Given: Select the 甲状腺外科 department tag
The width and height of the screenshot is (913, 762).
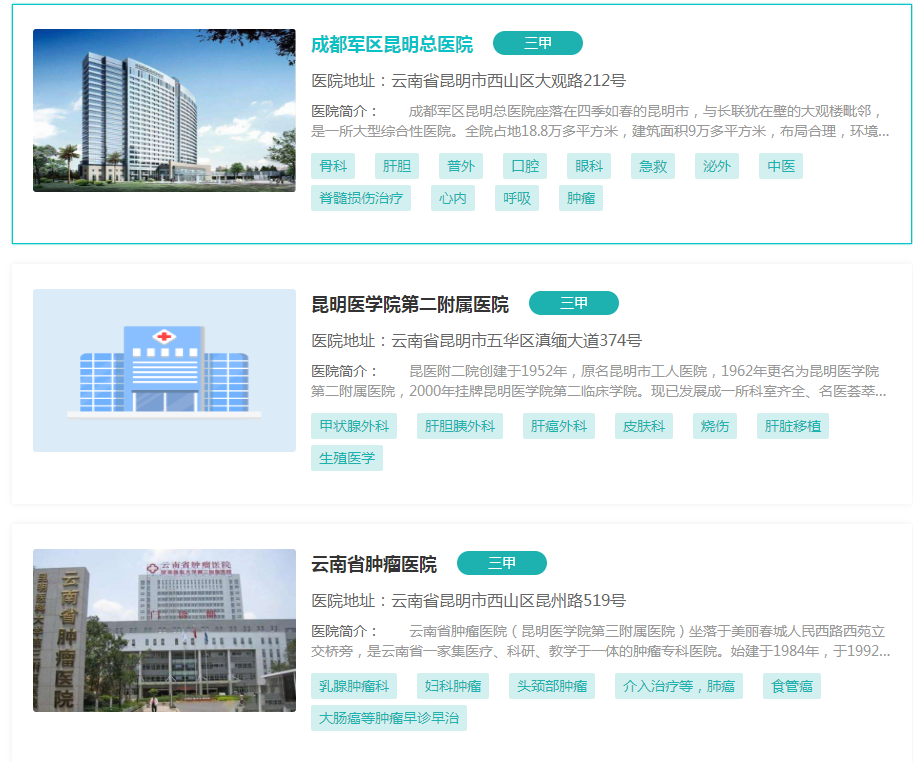Looking at the screenshot, I should click(x=354, y=426).
